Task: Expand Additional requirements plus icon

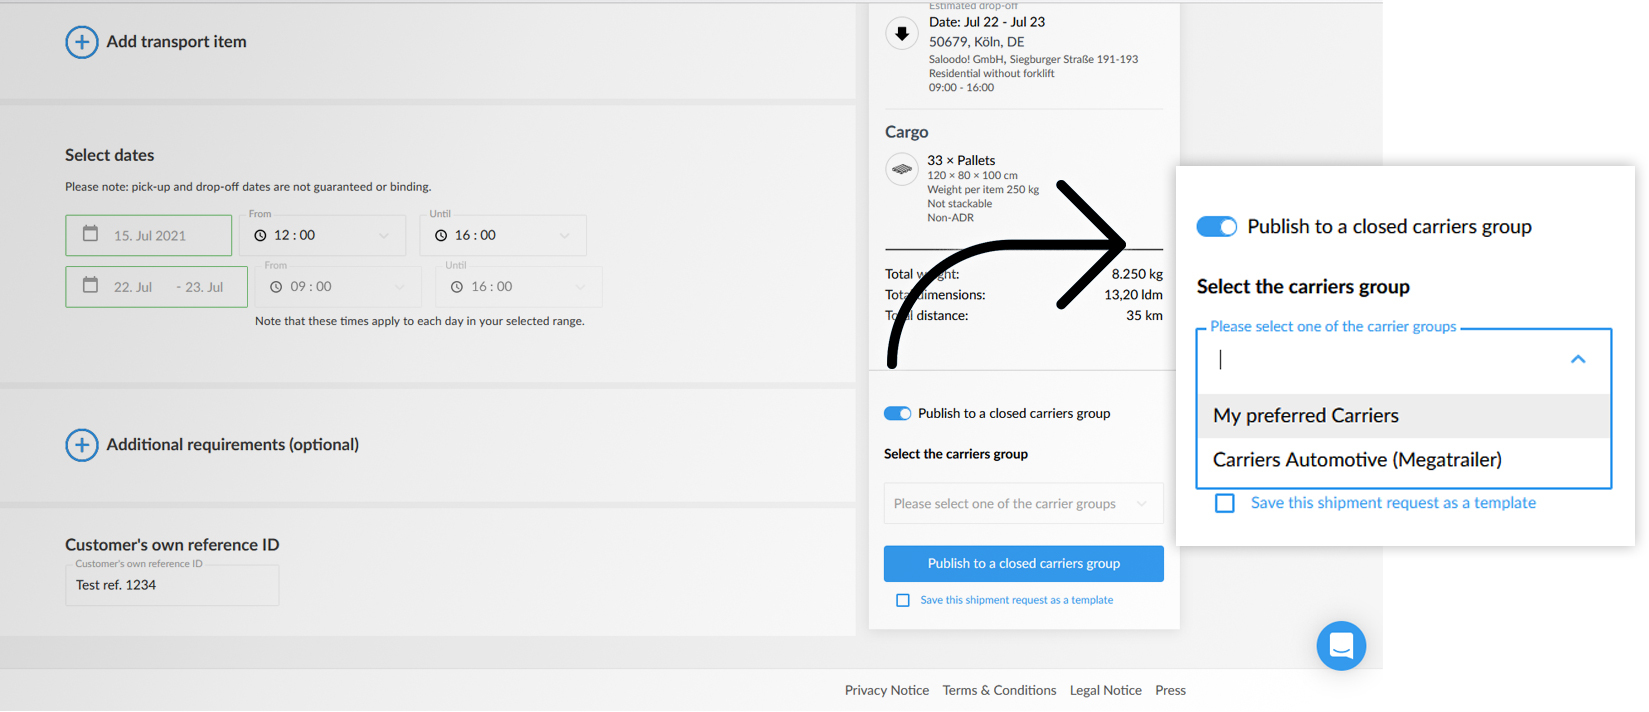Action: (x=82, y=445)
